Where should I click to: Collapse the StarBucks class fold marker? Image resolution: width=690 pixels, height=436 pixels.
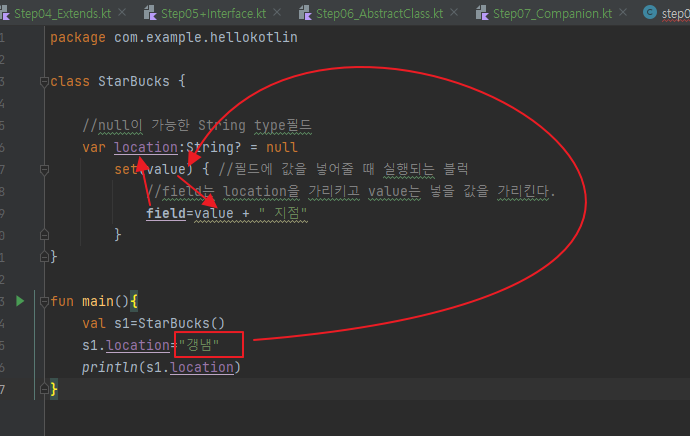[x=44, y=81]
